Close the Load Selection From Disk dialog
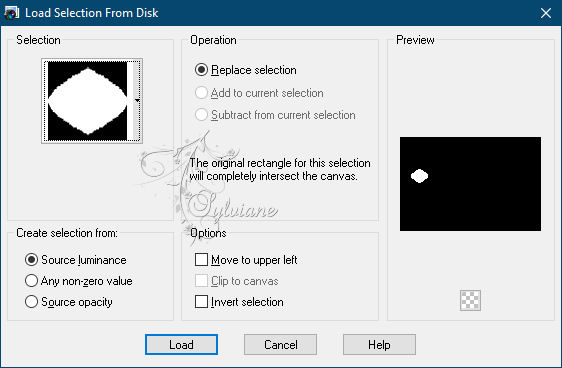Screen dimensions: 562x368 tap(546, 13)
